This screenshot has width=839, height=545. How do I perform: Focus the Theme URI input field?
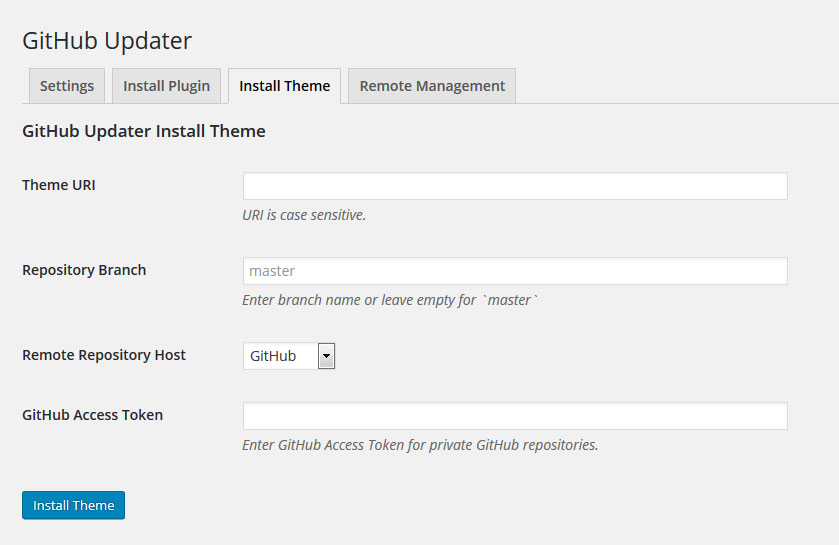(515, 186)
